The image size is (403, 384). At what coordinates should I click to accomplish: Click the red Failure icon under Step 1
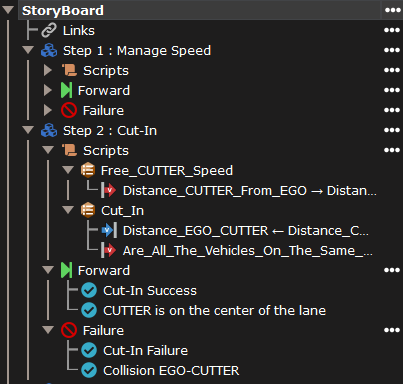69,111
